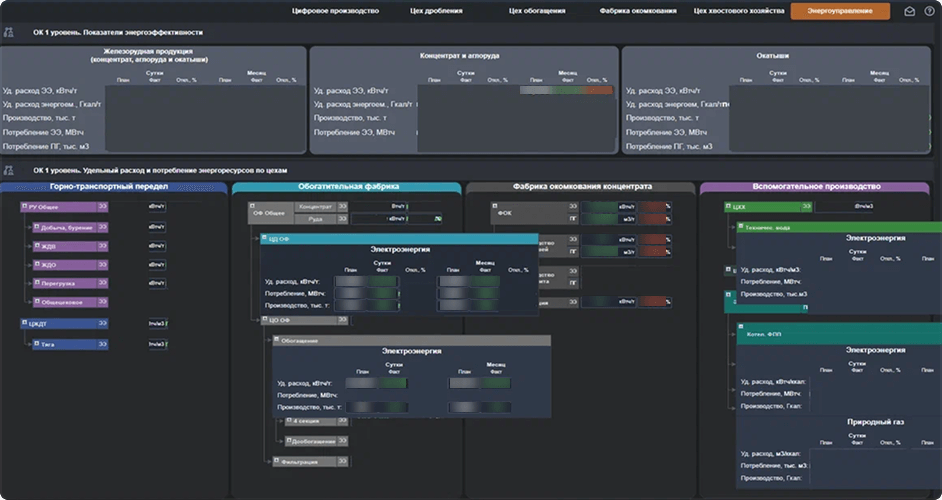The height and width of the screenshot is (500, 942).
Task: Click Производство, Гкал under Электроэнергия
Action: pyautogui.click(x=771, y=406)
